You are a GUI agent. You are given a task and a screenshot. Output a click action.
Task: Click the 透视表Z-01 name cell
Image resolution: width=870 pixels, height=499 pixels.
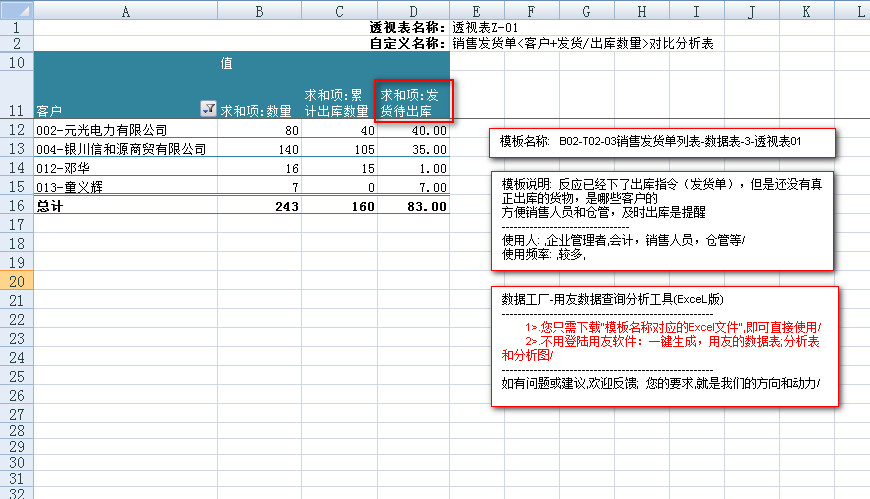pos(485,27)
